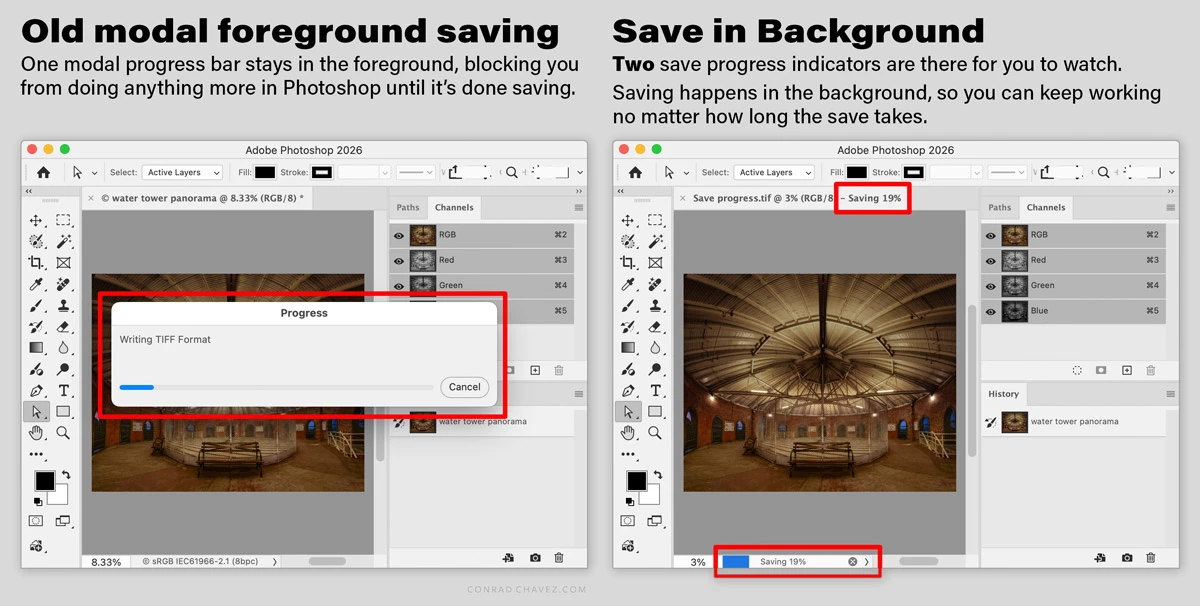The image size is (1200, 606).
Task: Open Active Layers dropdown in left window
Action: 182,172
